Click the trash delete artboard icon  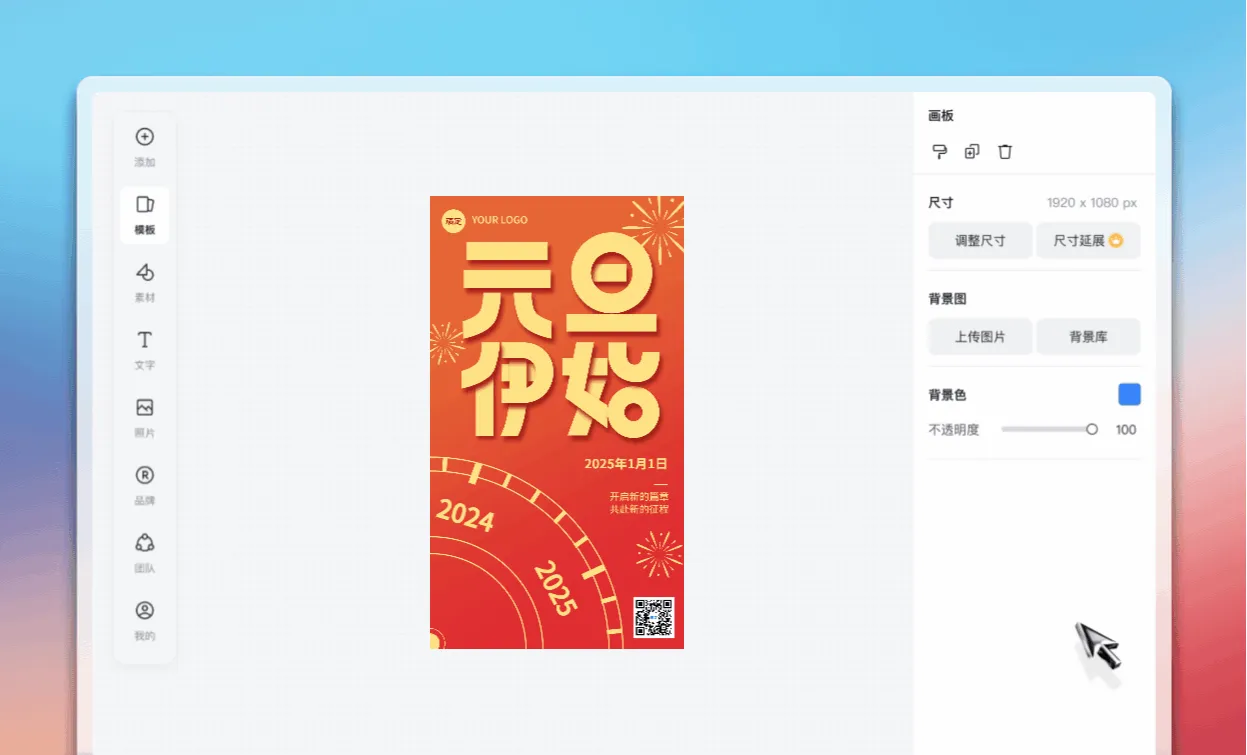click(x=1005, y=152)
